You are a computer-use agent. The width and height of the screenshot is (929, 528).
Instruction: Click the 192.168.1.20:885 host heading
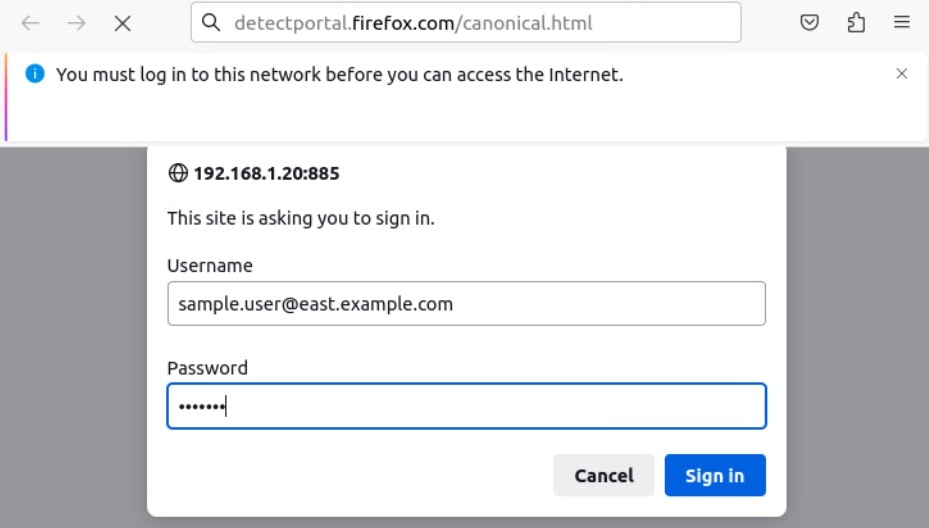click(x=267, y=173)
